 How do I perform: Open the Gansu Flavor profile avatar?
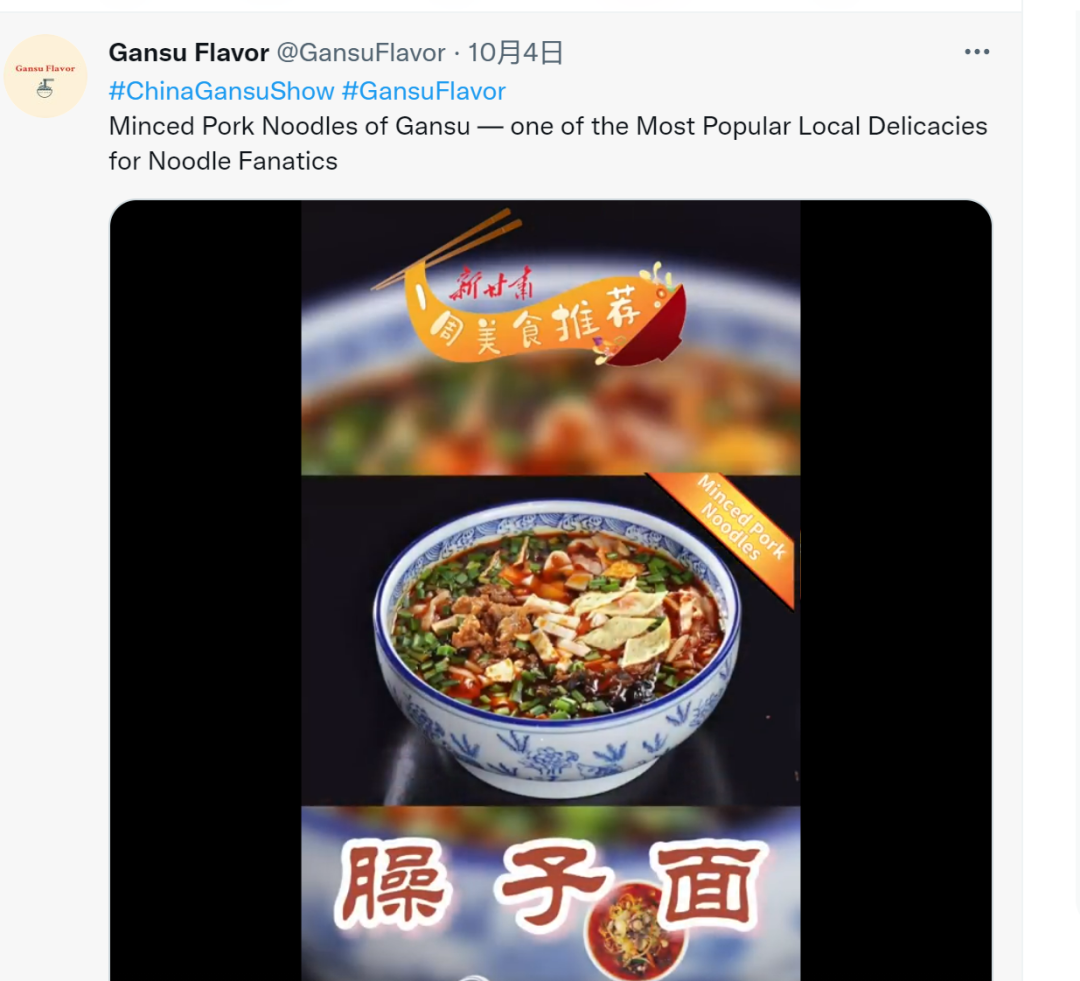(45, 76)
